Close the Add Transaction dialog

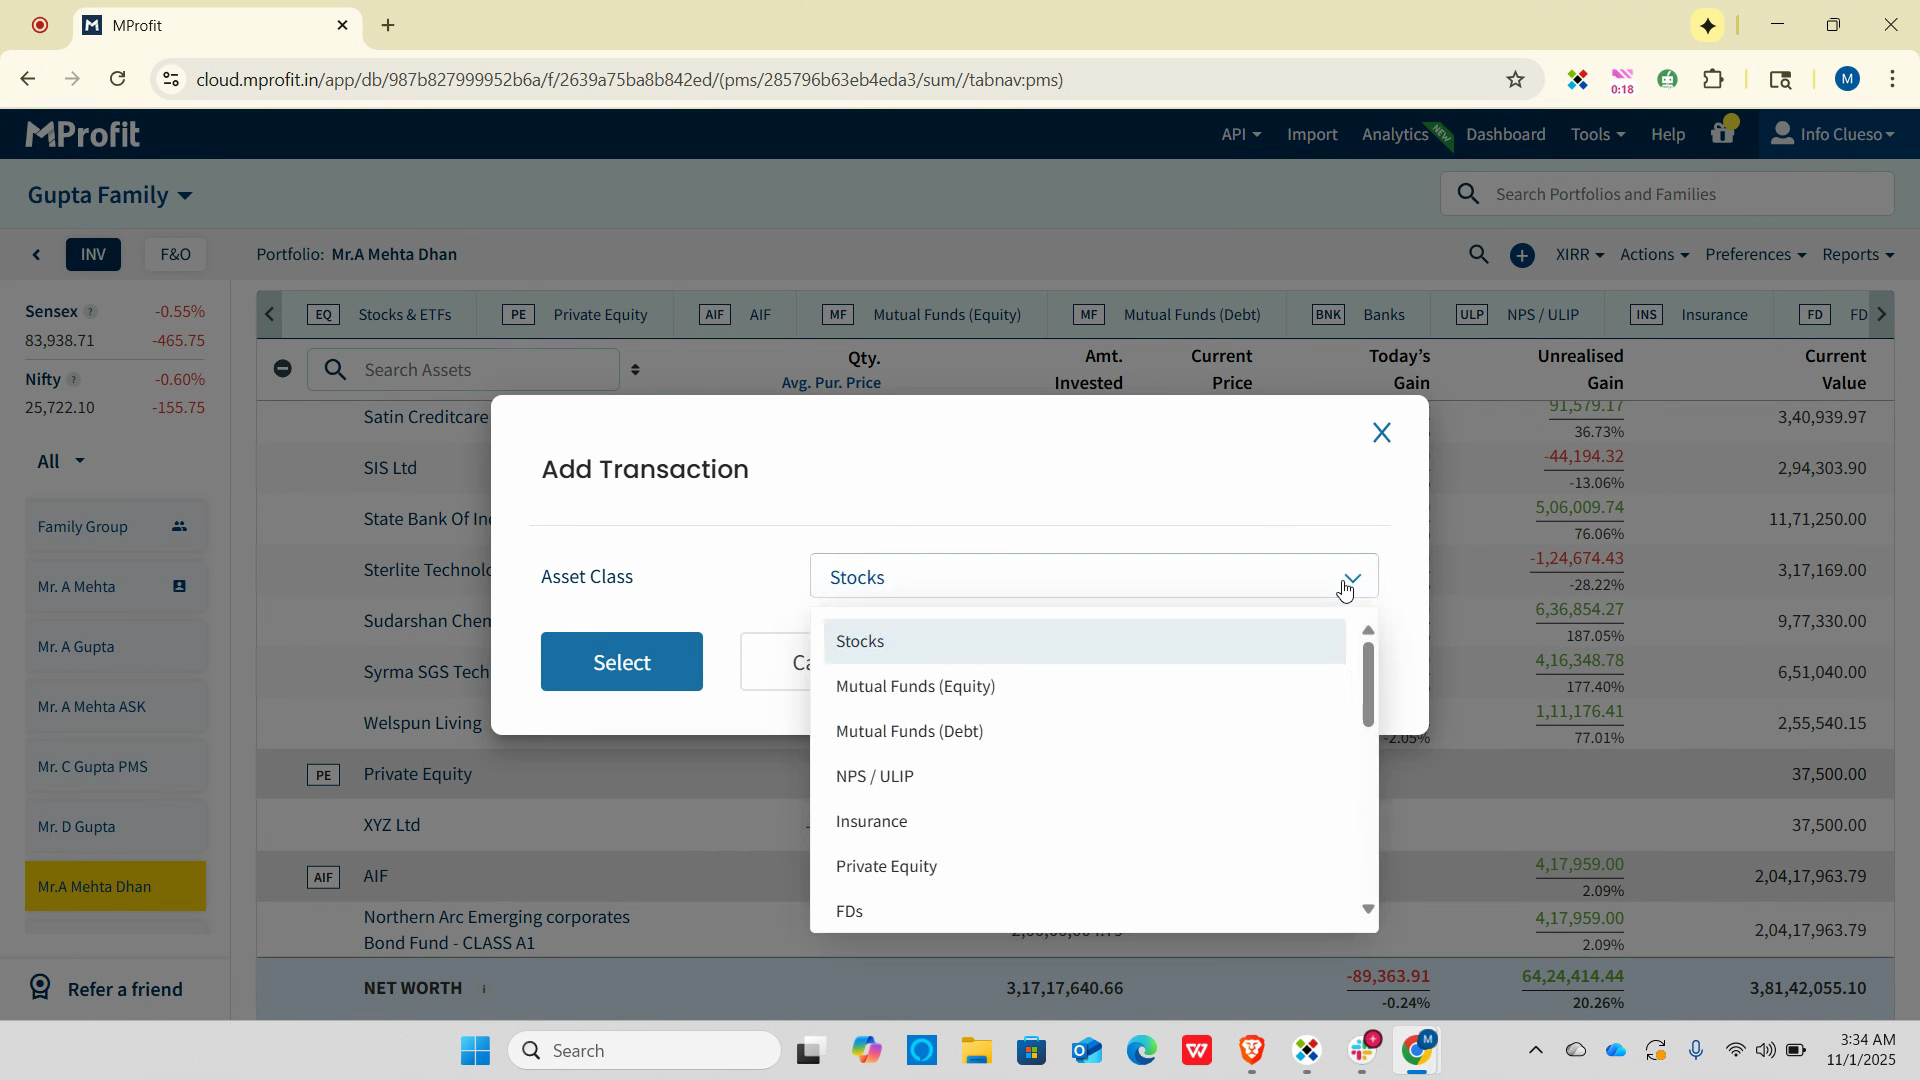tap(1381, 433)
